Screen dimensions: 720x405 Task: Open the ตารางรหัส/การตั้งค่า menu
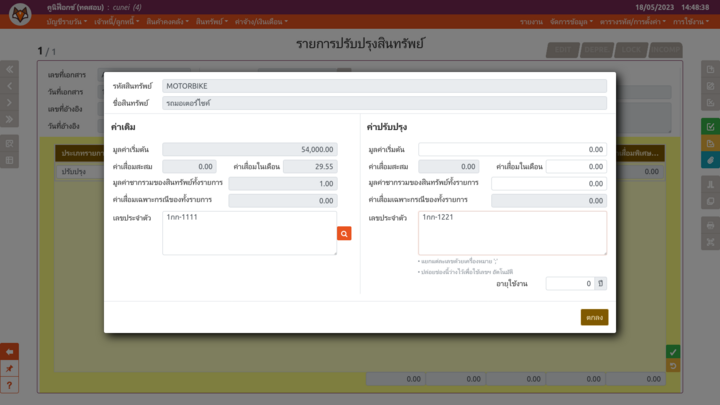[x=633, y=22]
